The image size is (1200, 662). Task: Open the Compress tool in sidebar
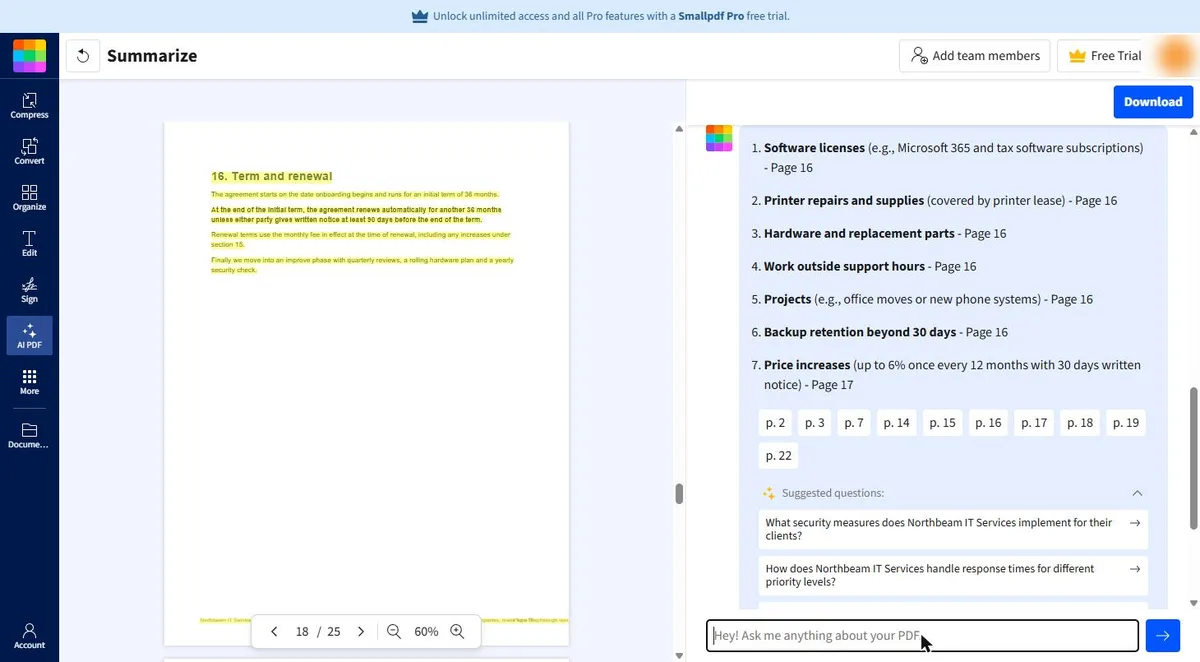29,105
